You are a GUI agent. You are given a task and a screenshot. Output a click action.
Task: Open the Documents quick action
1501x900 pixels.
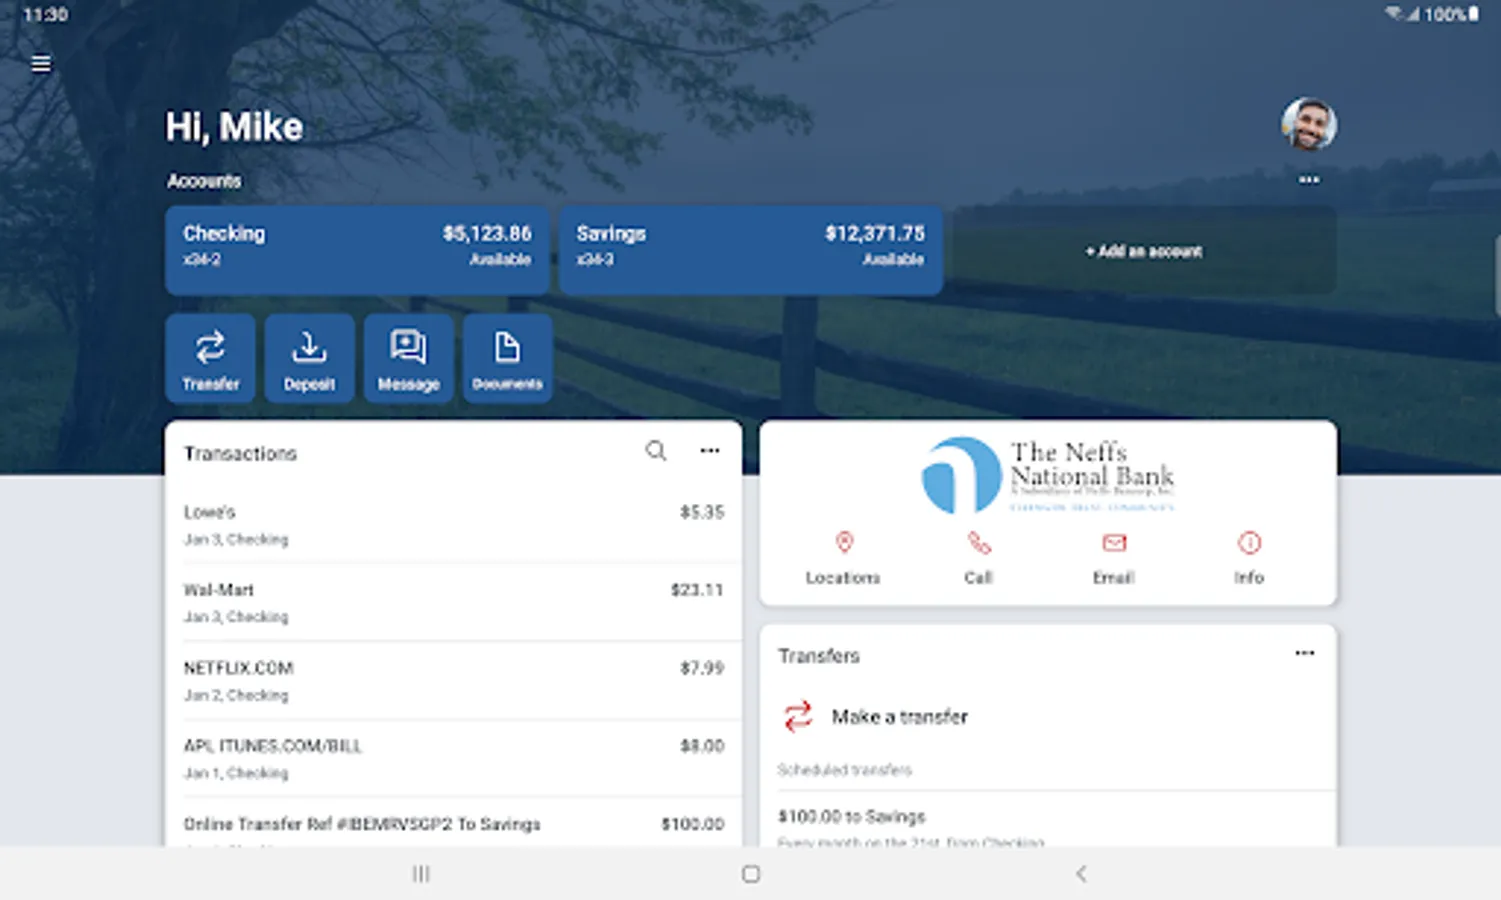coord(507,358)
